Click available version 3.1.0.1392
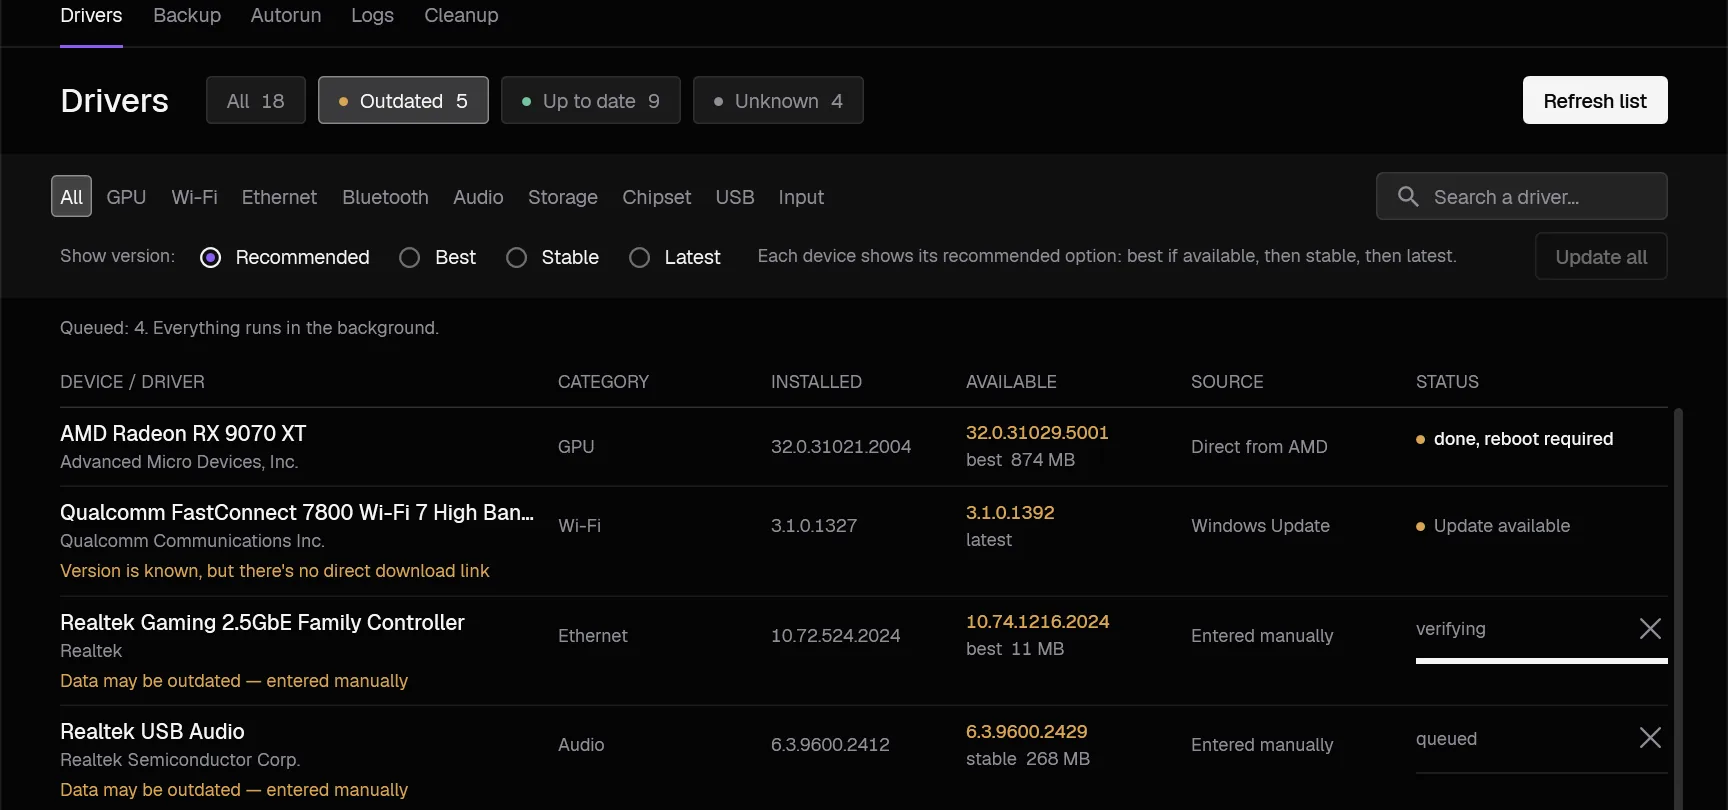This screenshot has height=810, width=1728. point(1010,513)
